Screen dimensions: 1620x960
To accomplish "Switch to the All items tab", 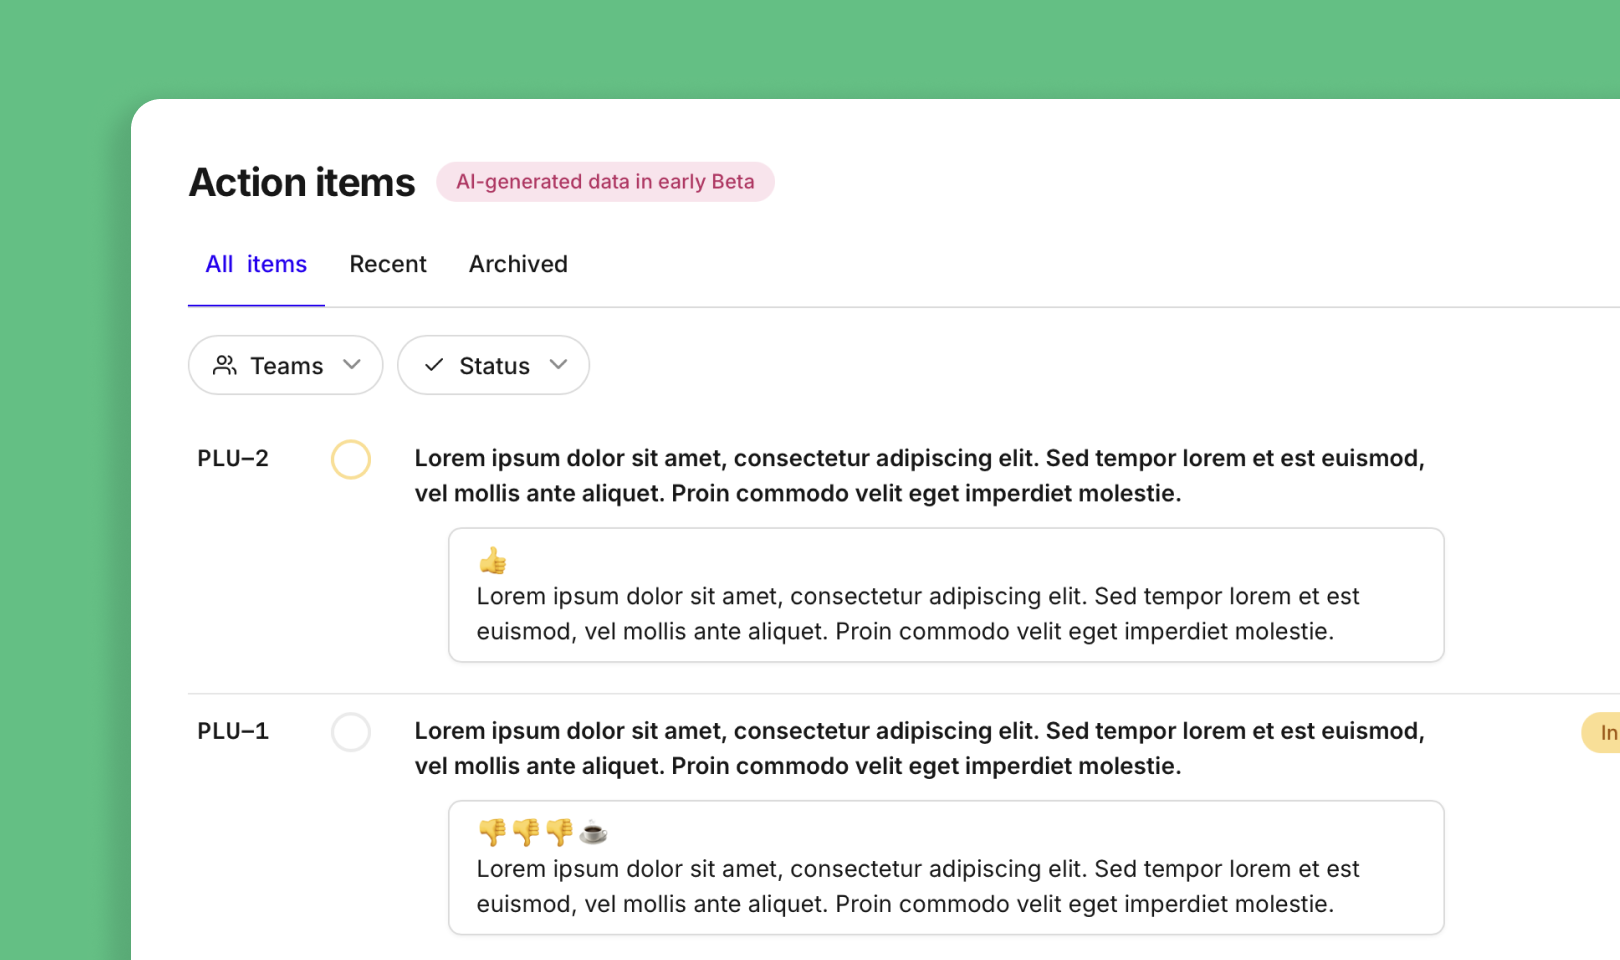I will click(x=256, y=264).
